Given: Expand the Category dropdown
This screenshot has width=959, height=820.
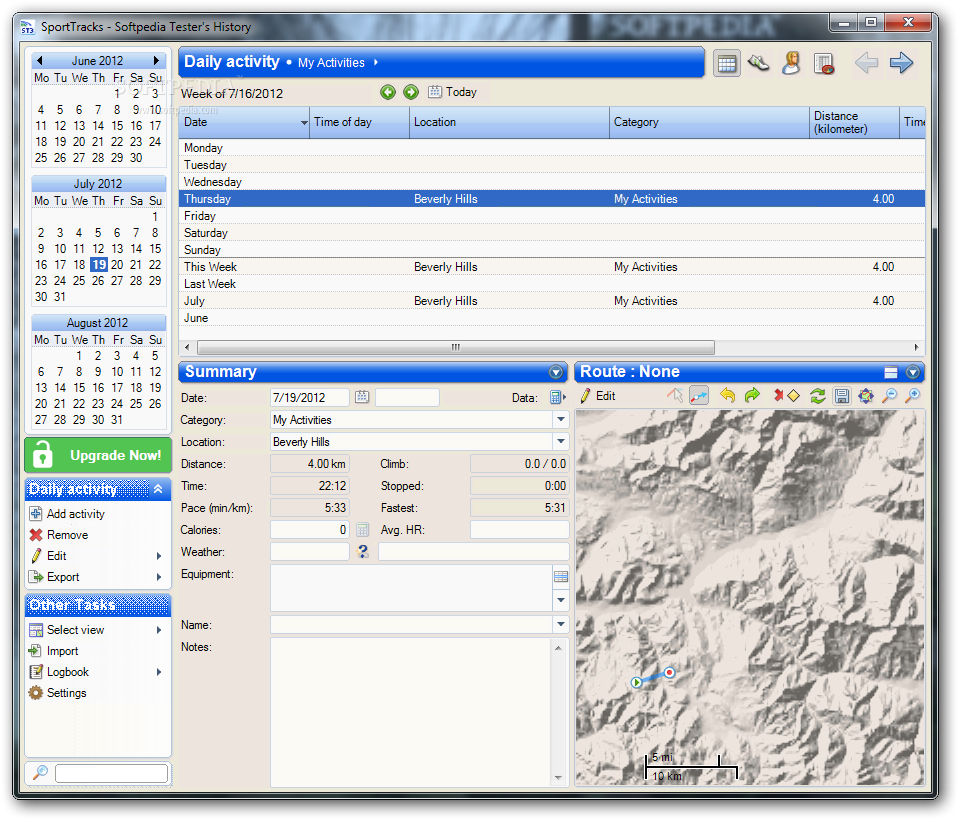Looking at the screenshot, I should click(x=561, y=419).
